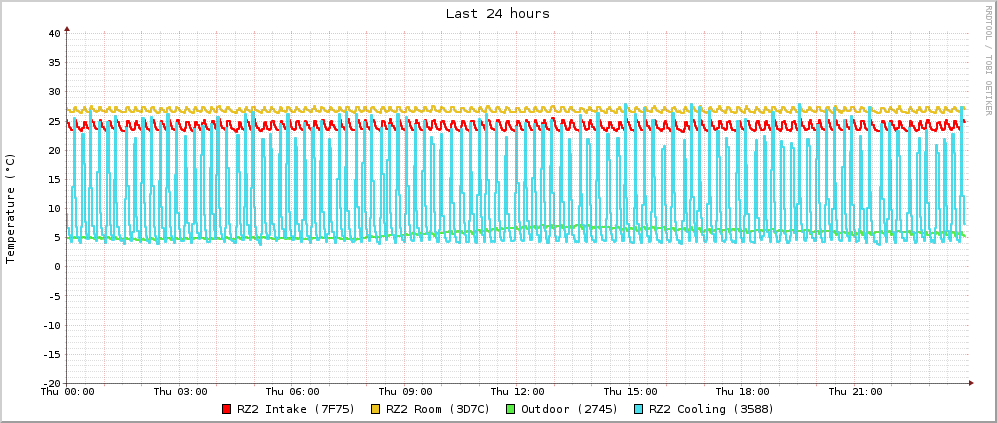
Task: Click the 'Last 24 hours' graph title
Action: [x=497, y=13]
